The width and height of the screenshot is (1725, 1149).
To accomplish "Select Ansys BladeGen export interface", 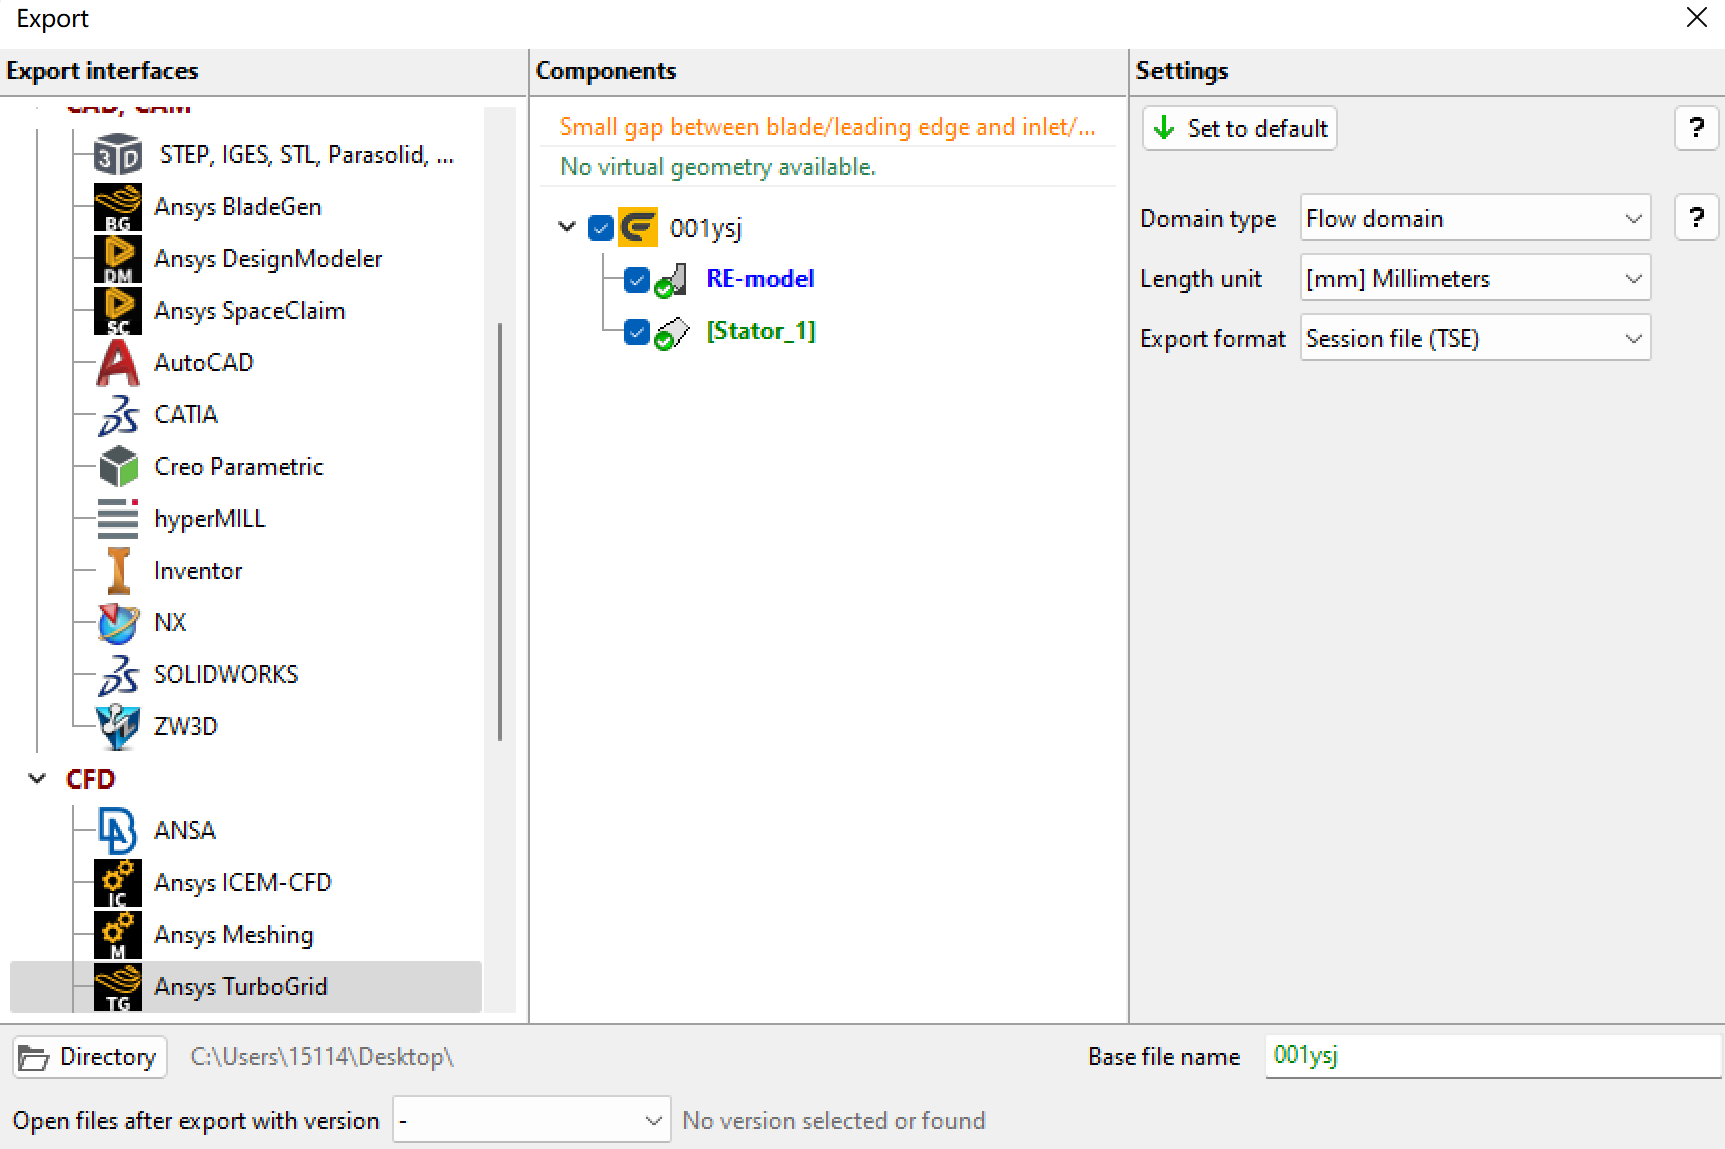I will [x=238, y=207].
